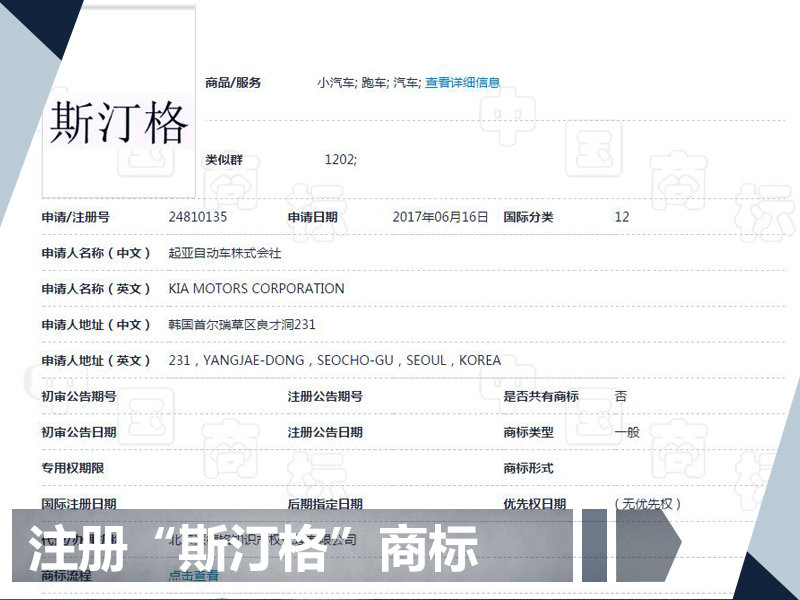Click the international class value 12

click(x=622, y=217)
